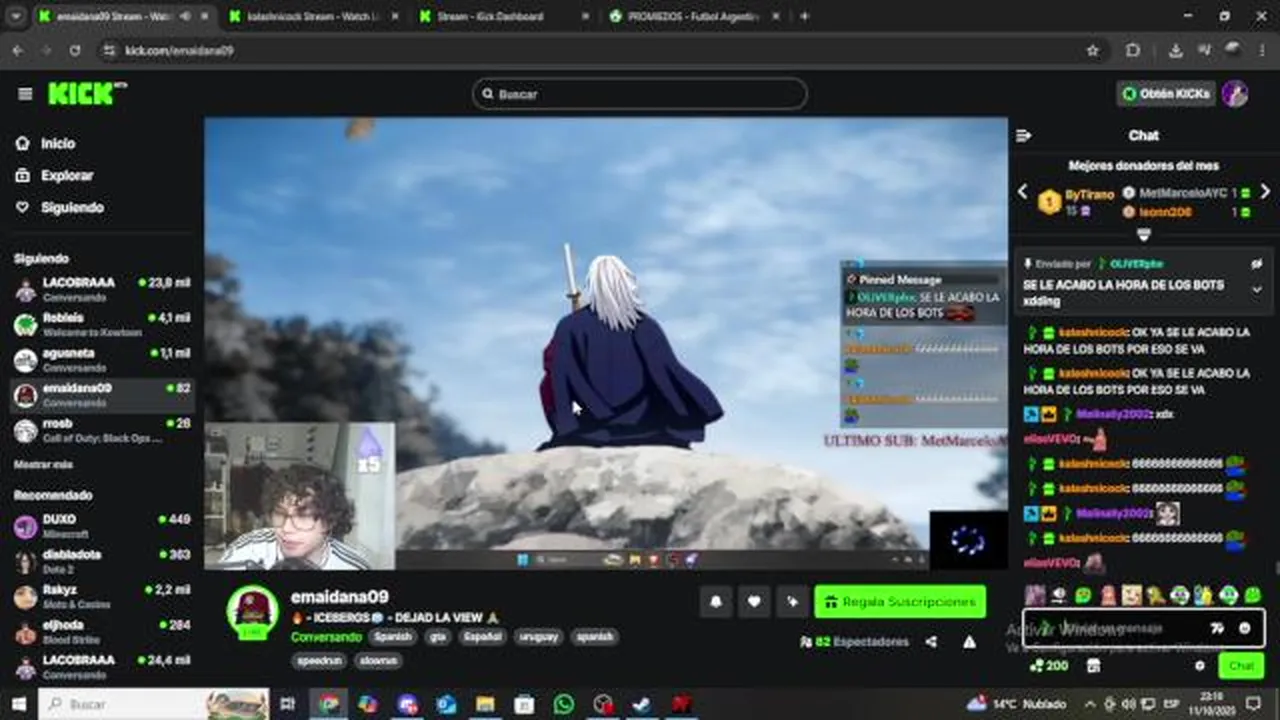Screen dimensions: 1280x720
Task: Click the speedrun tag
Action: (318, 660)
